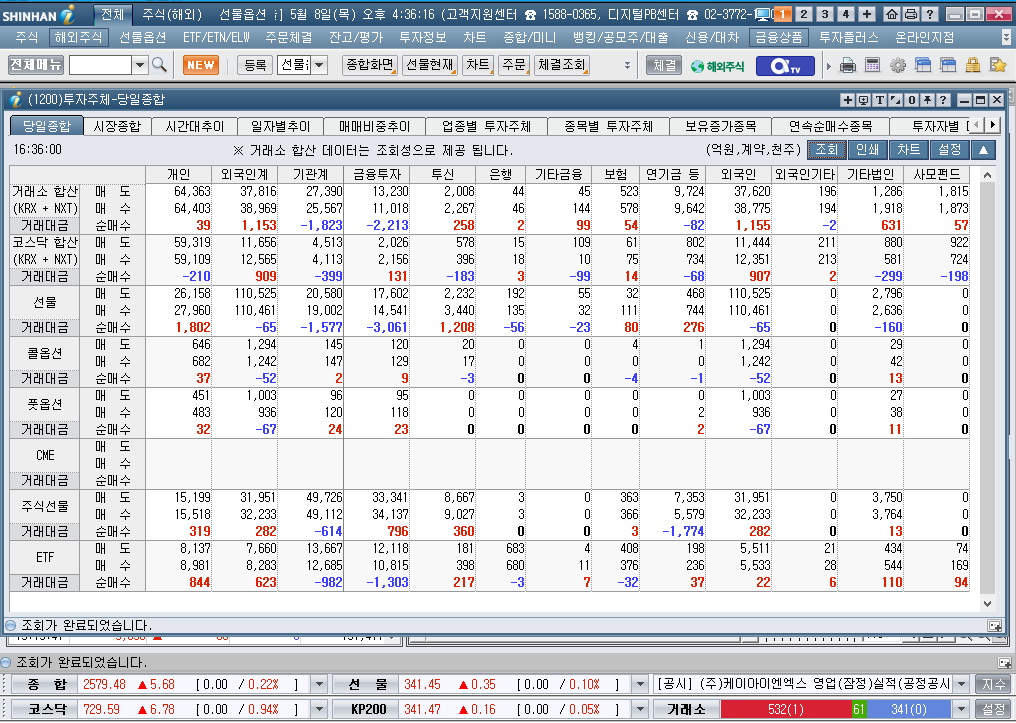The width and height of the screenshot is (1016, 723).
Task: Open the calculator icon in toolbar
Action: [872, 65]
